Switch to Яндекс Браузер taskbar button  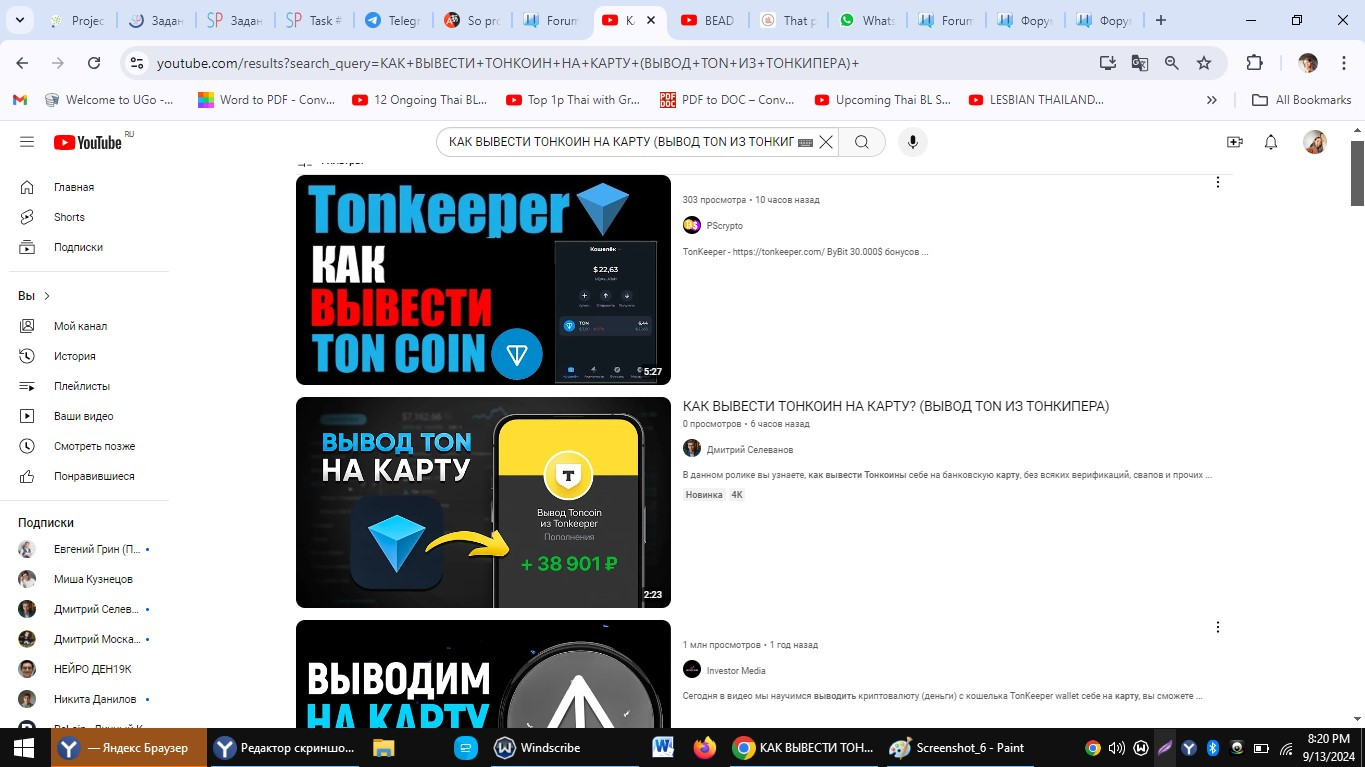[x=129, y=747]
